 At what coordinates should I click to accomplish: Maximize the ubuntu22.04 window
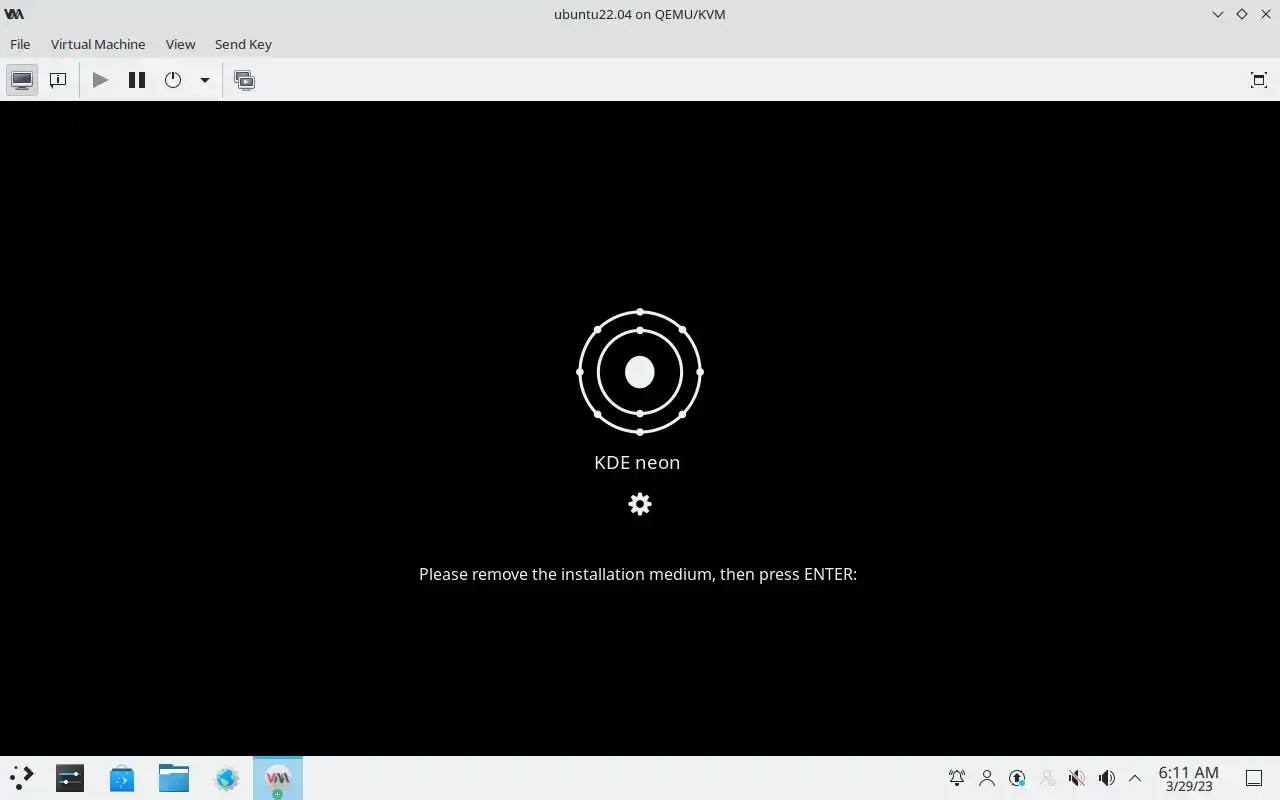click(1241, 14)
